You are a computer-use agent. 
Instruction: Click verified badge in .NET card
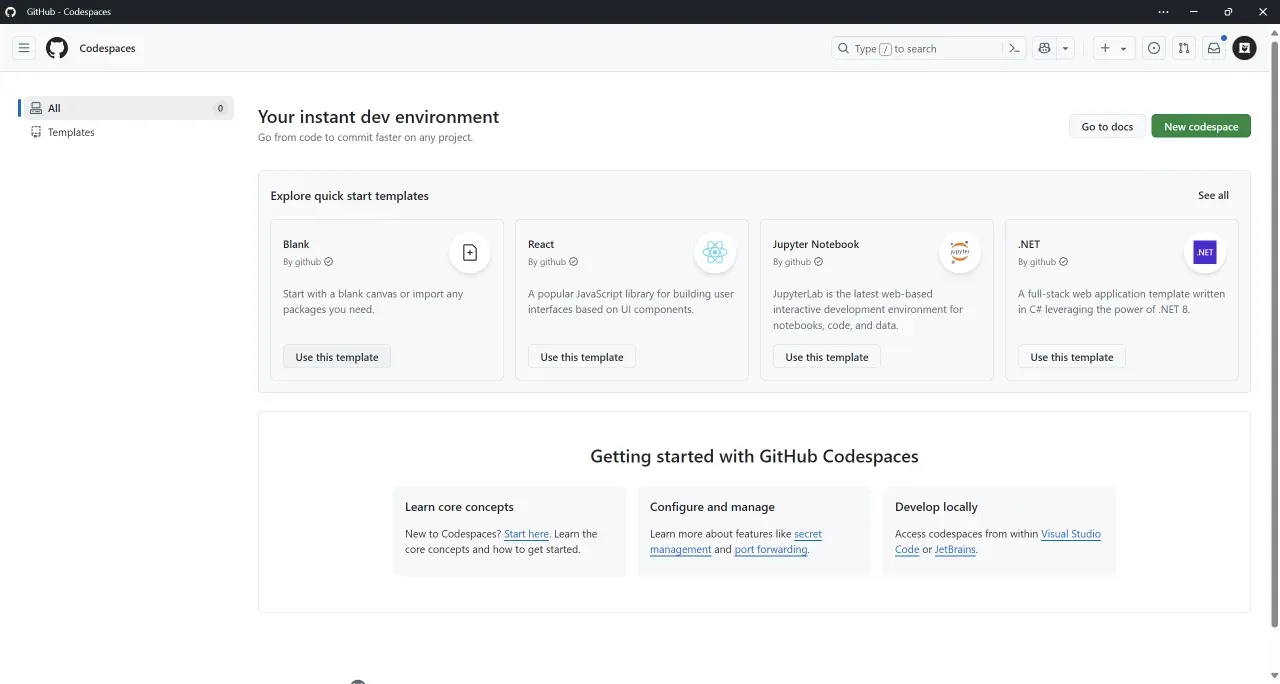[1063, 262]
